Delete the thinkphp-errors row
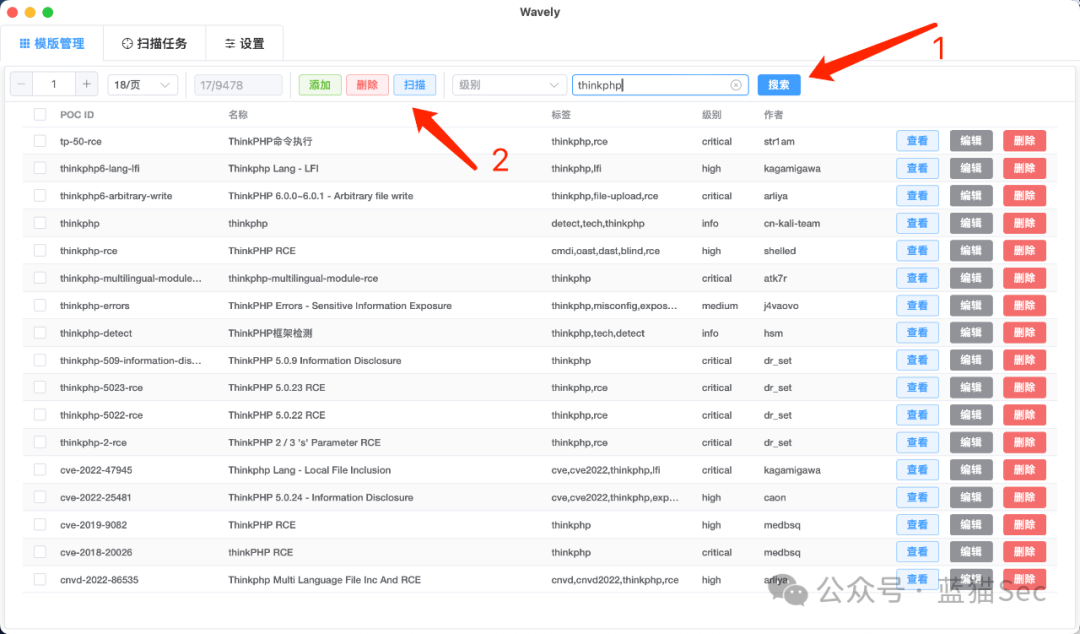This screenshot has width=1080, height=634. [x=1025, y=305]
